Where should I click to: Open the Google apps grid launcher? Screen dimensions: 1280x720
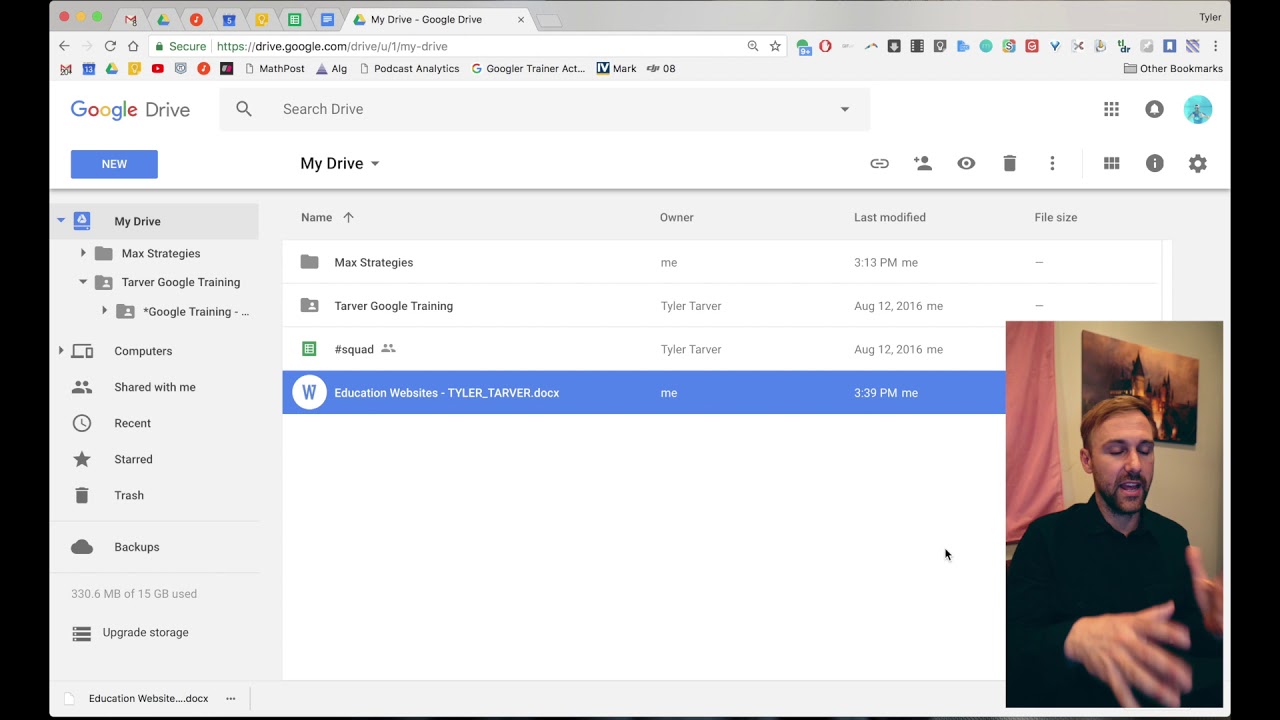pyautogui.click(x=1111, y=109)
